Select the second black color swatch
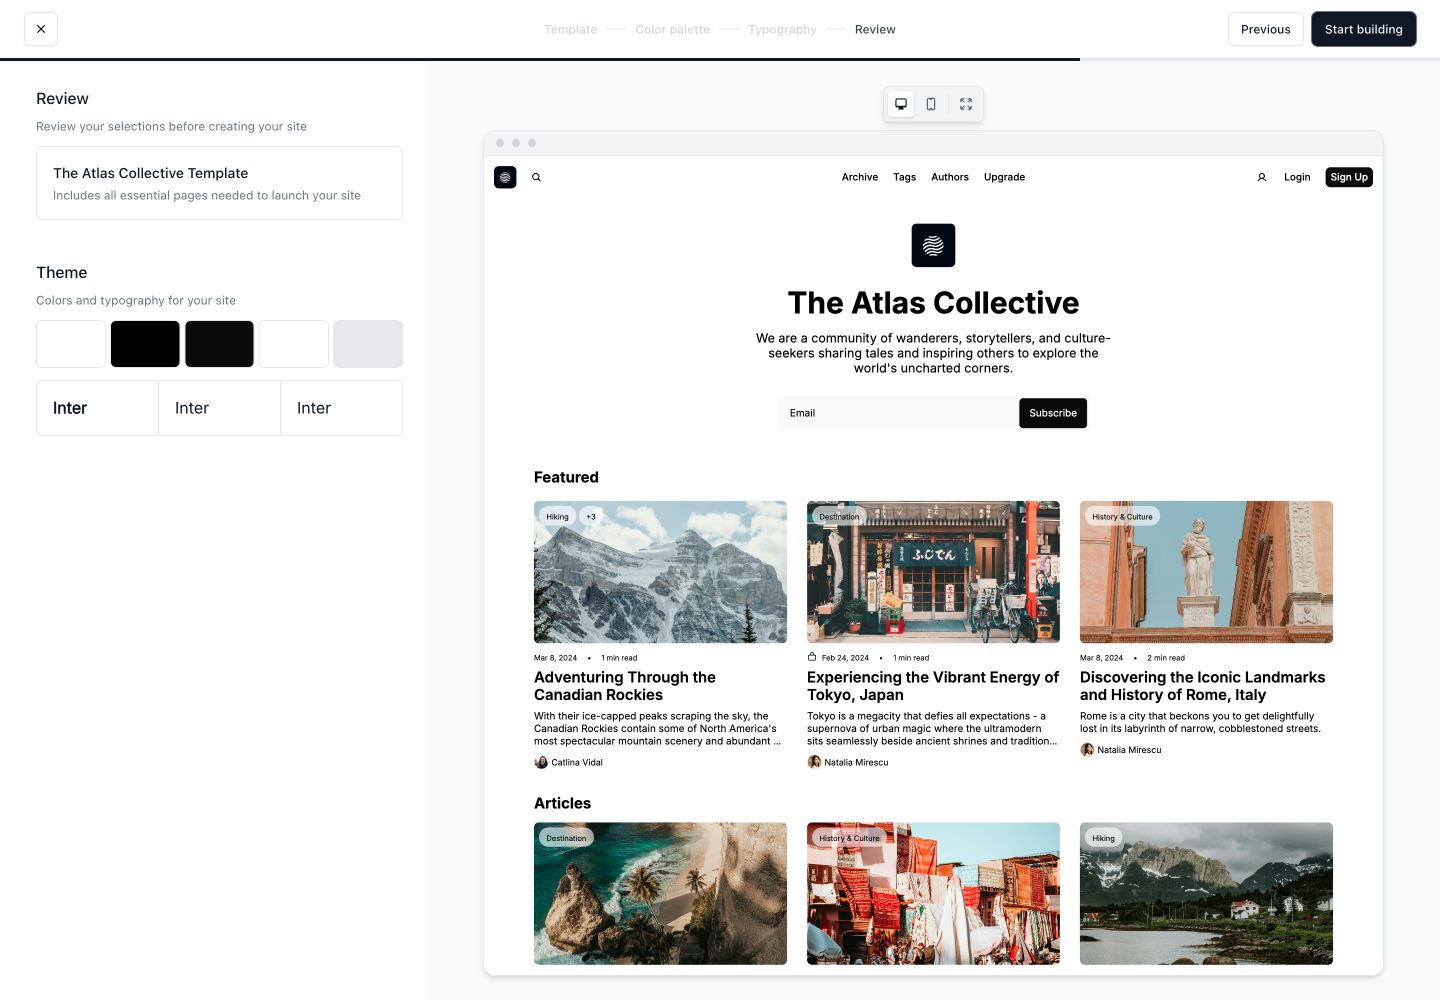This screenshot has height=1000, width=1440. [219, 344]
